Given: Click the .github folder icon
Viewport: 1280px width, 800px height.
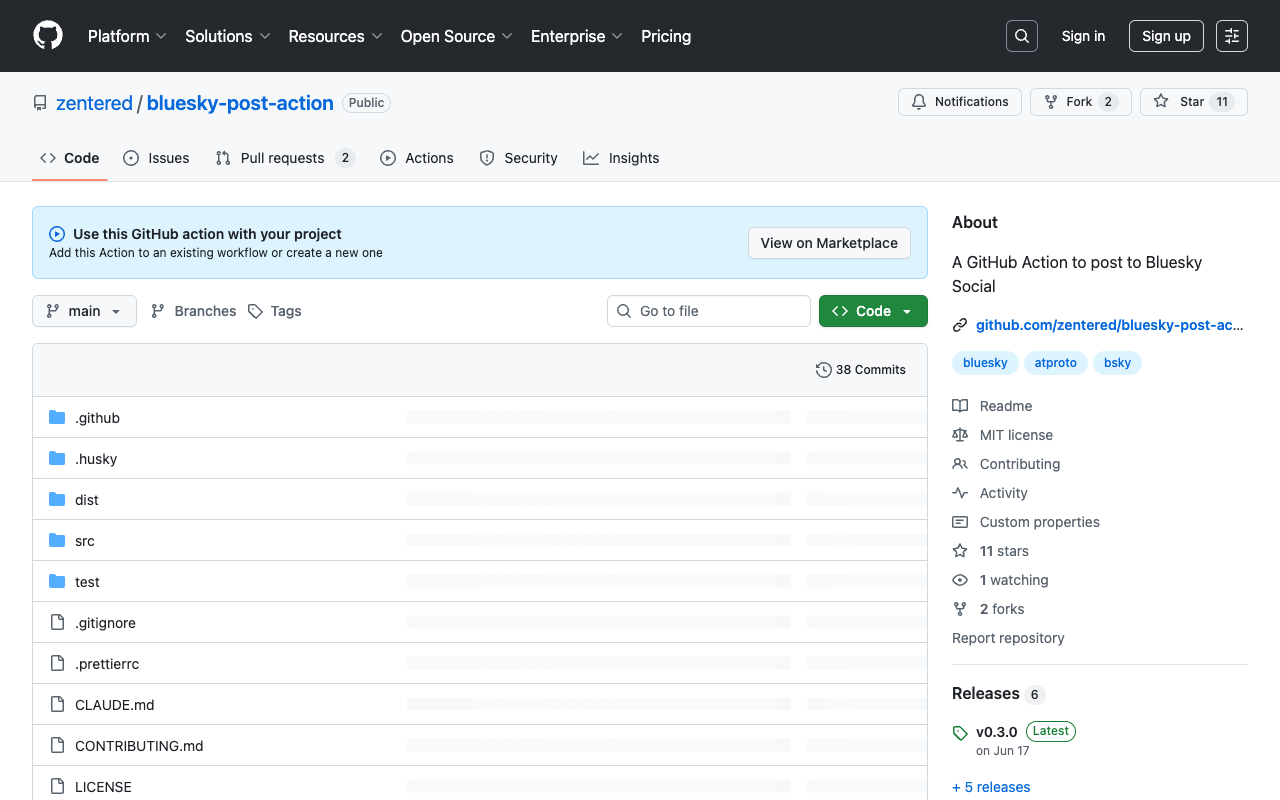Looking at the screenshot, I should tap(57, 418).
